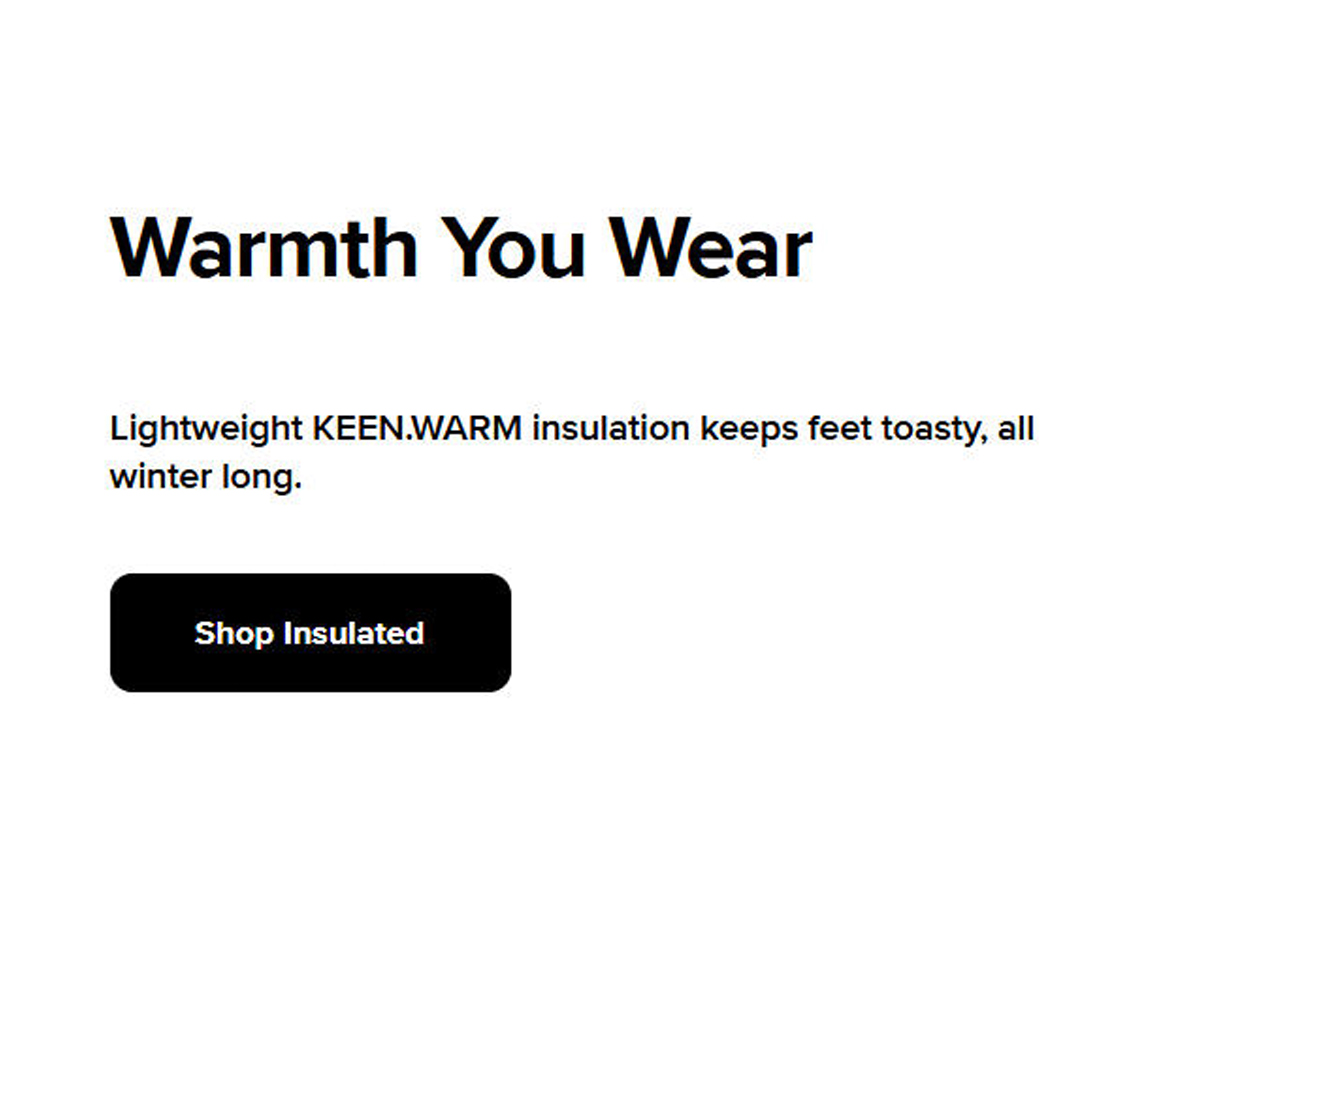Click the comma after toasty

985,438
